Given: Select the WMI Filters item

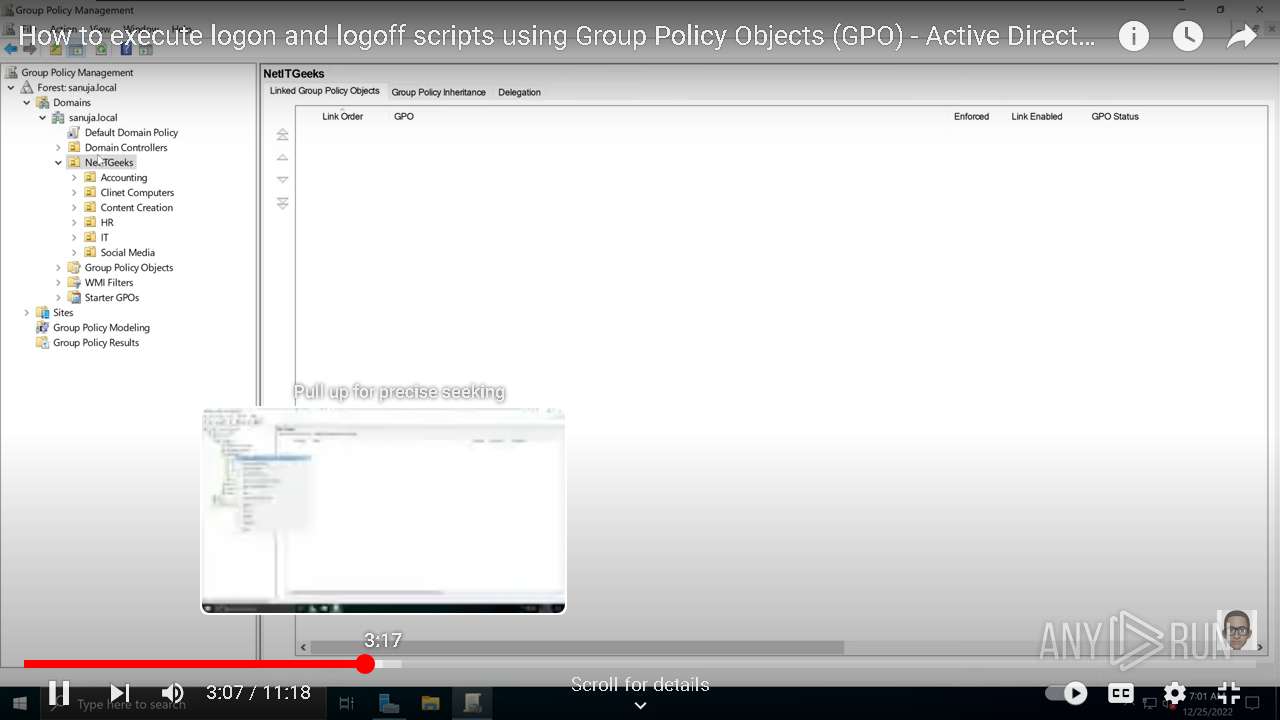Looking at the screenshot, I should point(109,283).
